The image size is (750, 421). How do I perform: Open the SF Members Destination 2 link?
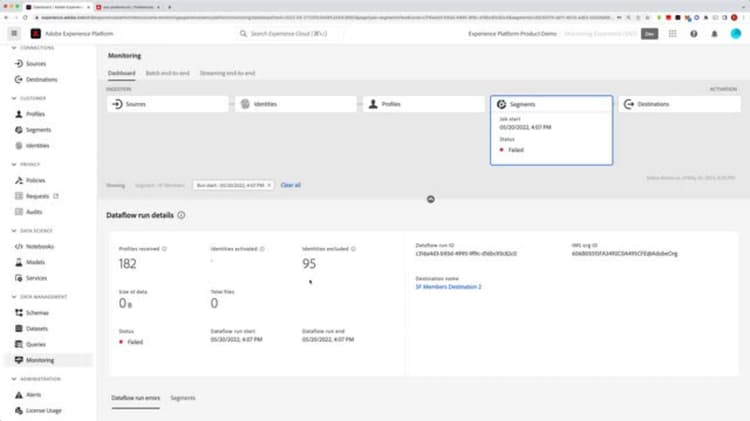pos(449,287)
